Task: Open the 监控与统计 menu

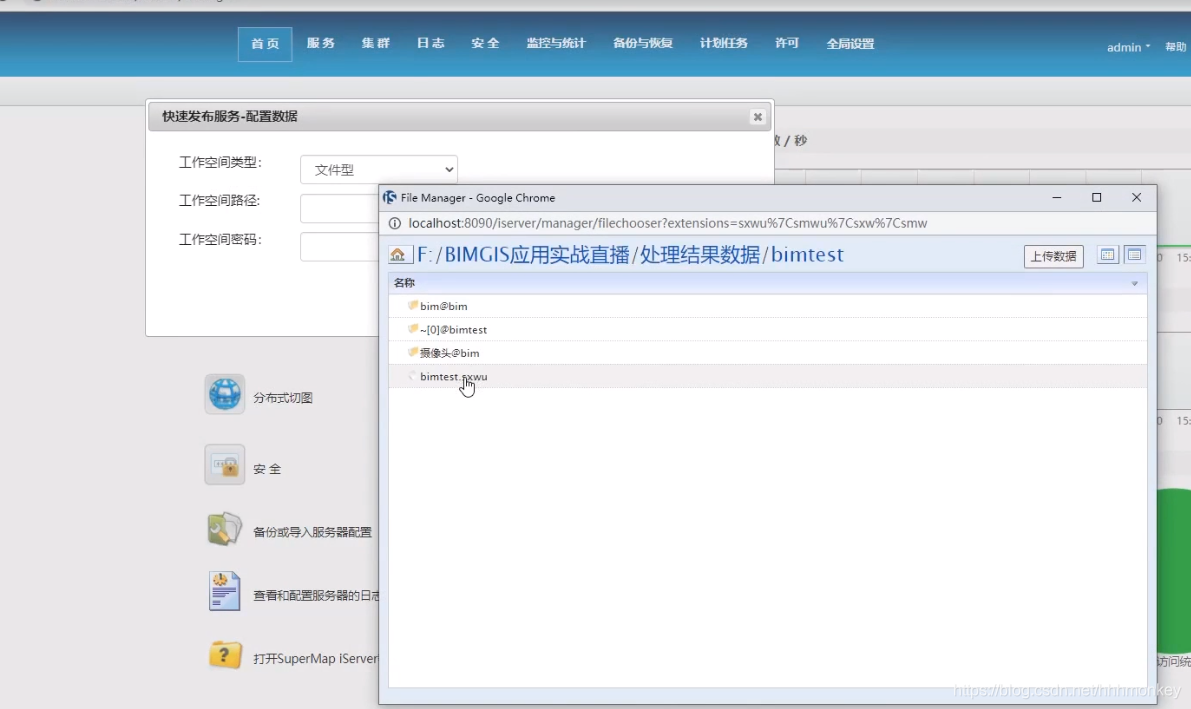Action: click(x=556, y=43)
